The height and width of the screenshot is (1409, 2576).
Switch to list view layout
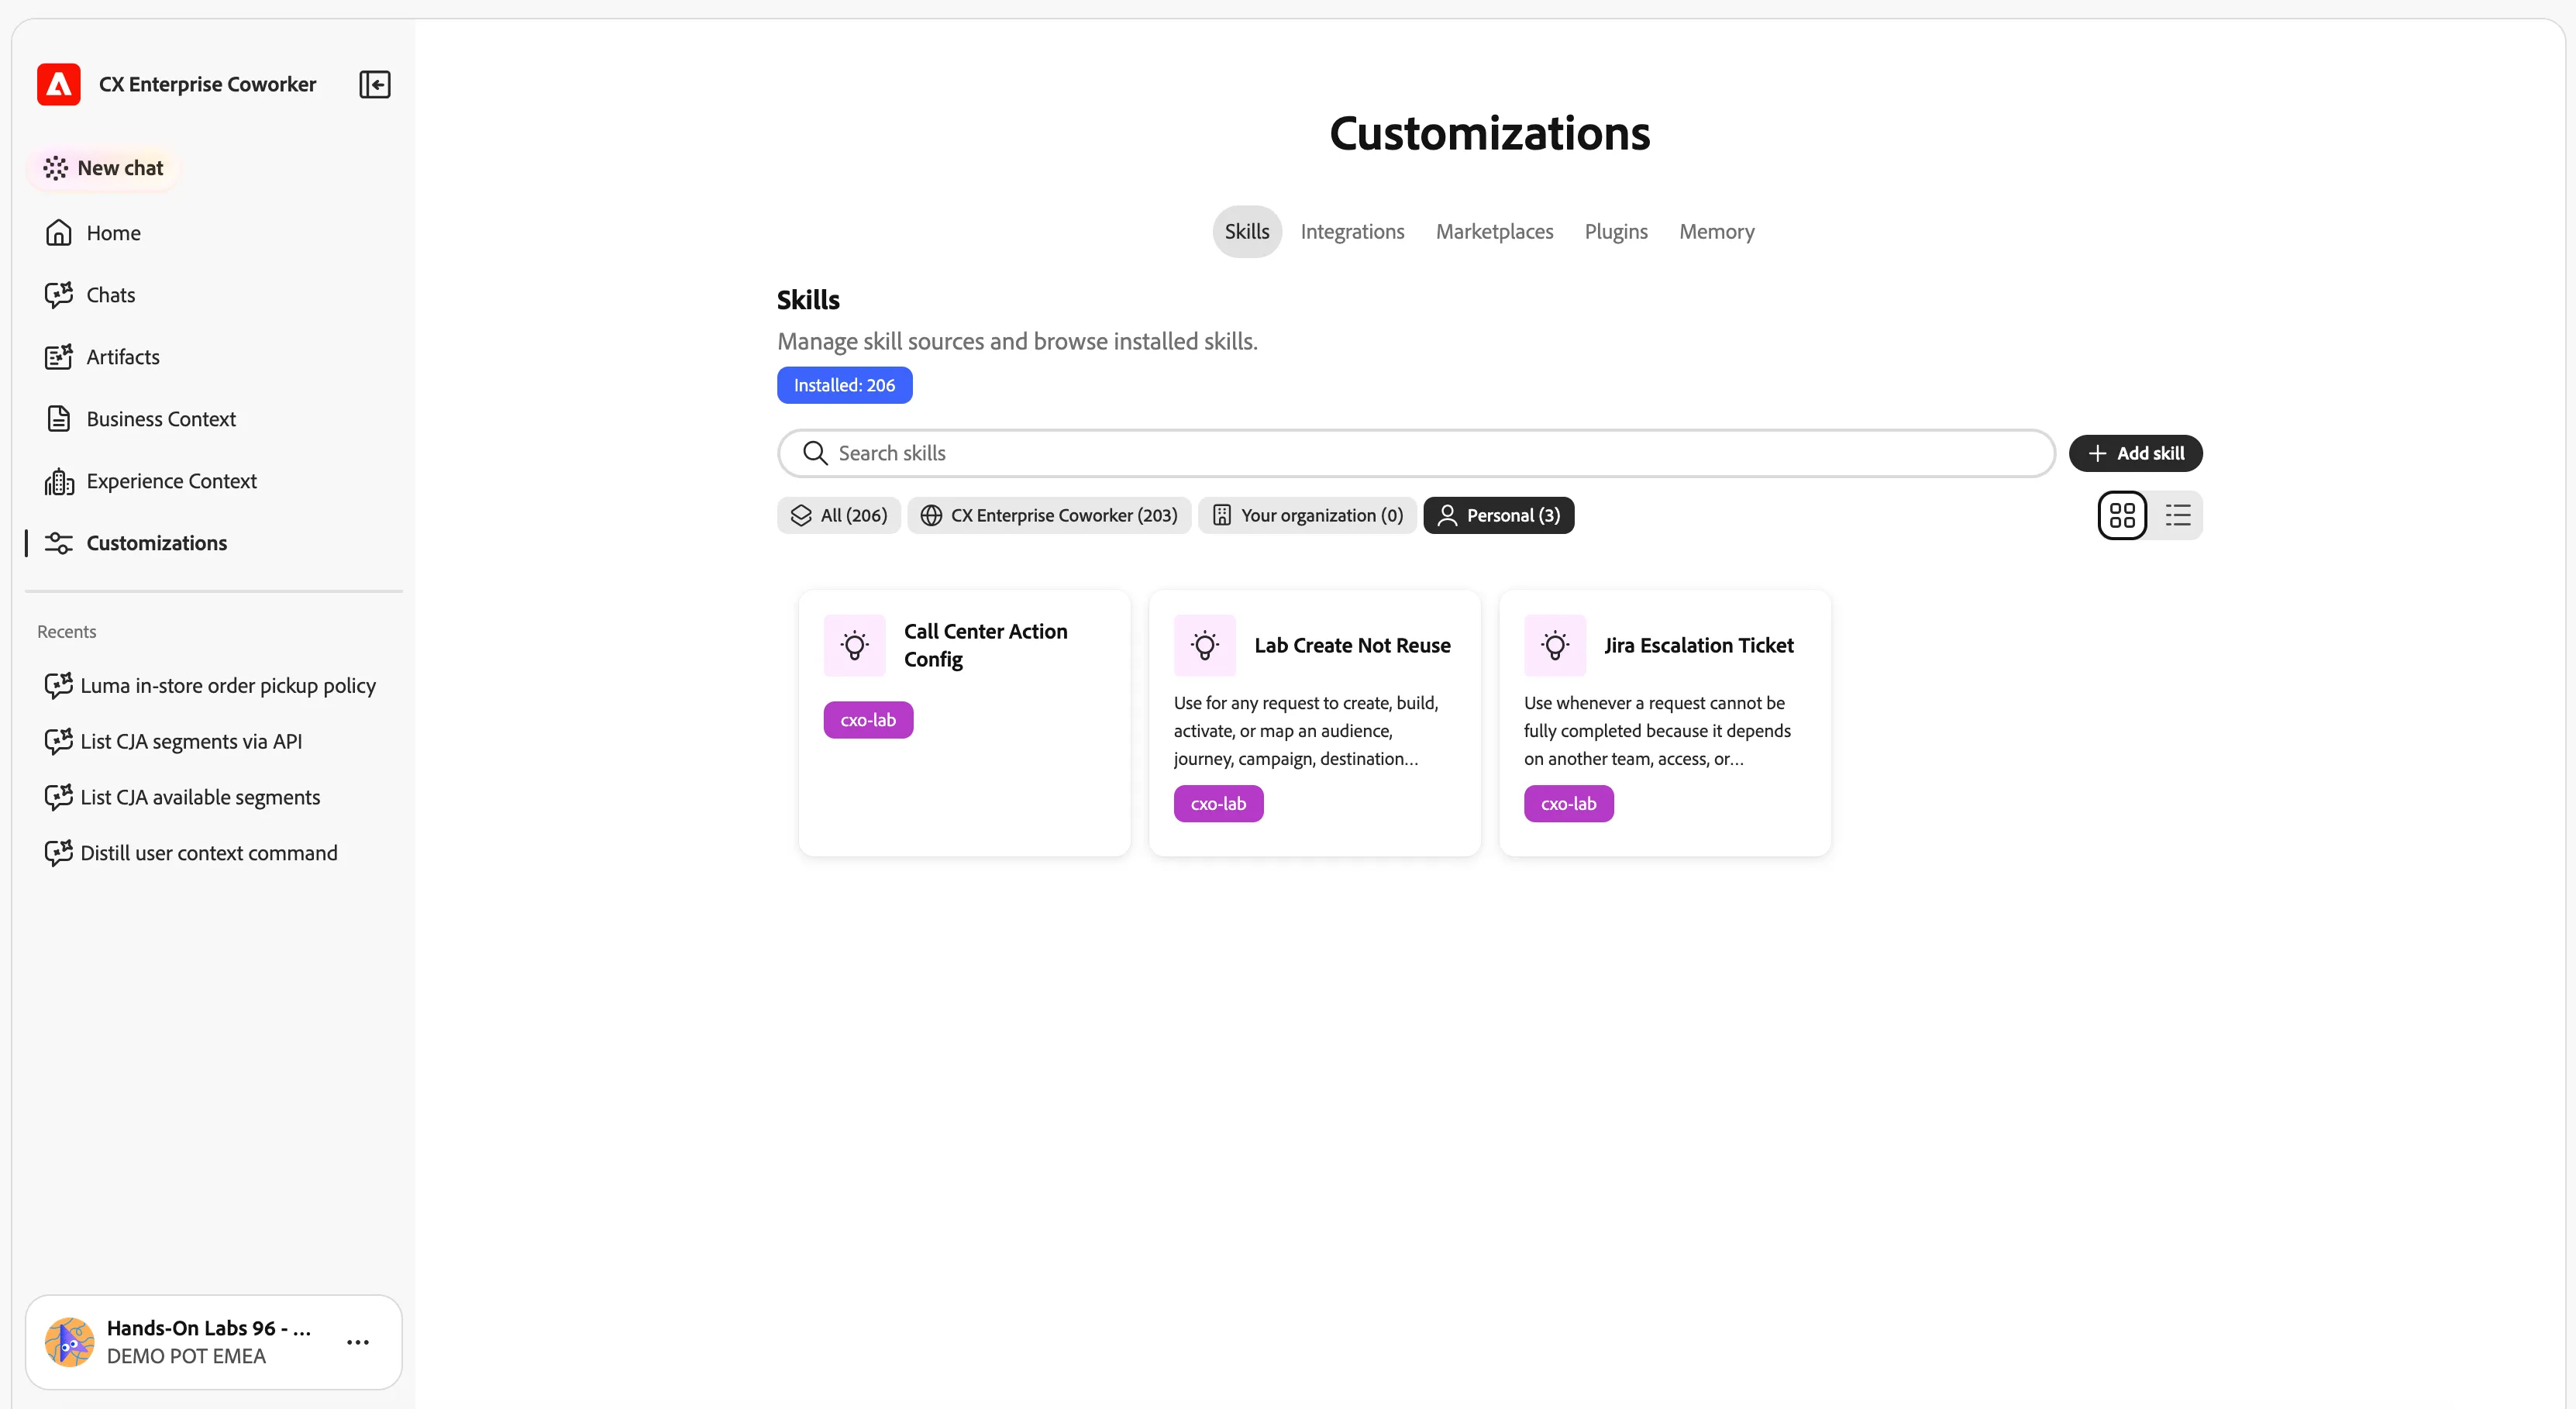[x=2178, y=516]
